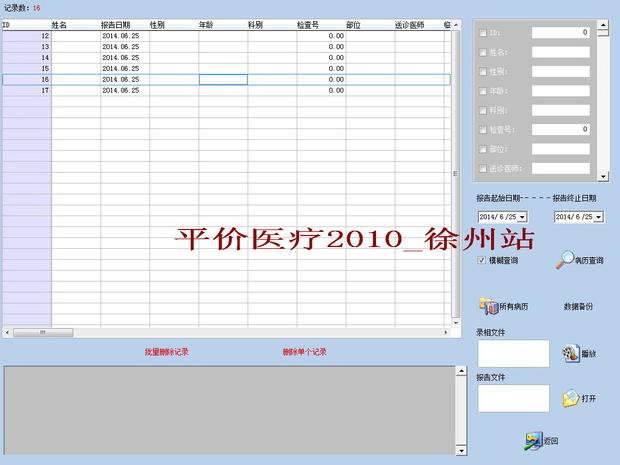Click the 报告日期 column header
The image size is (620, 465).
115,23
